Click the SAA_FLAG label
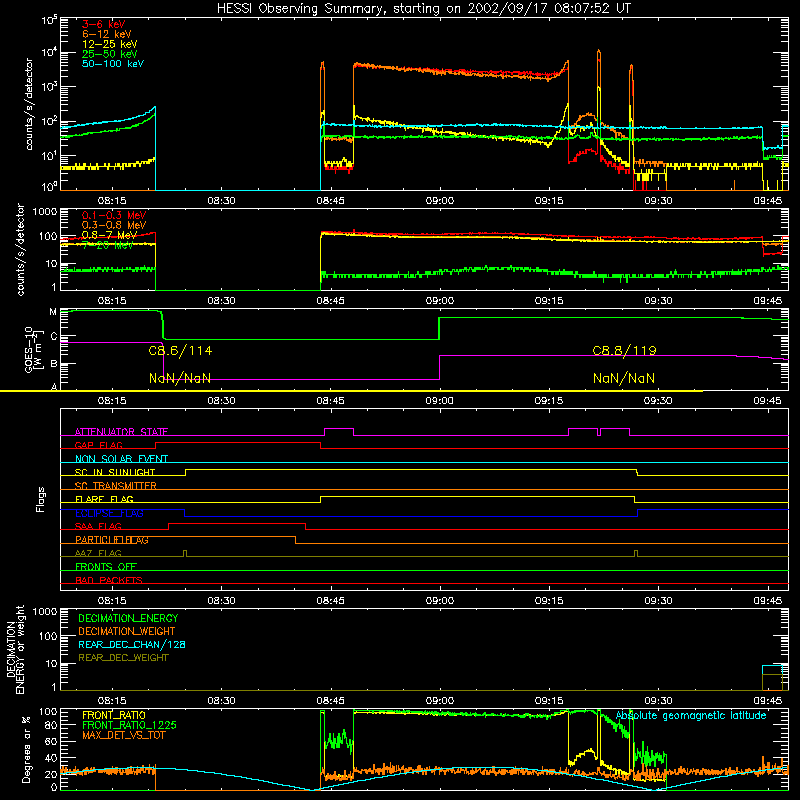The height and width of the screenshot is (800, 800). tap(98, 526)
